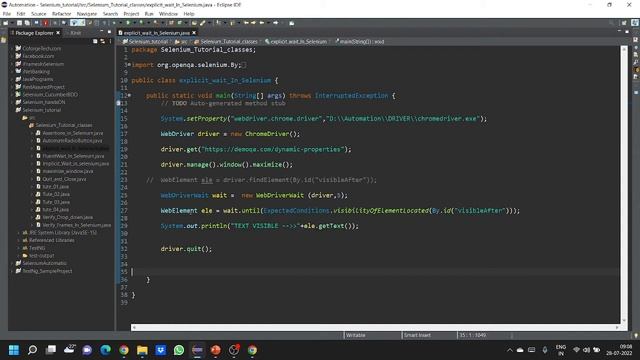Open the Refactor menu
Viewport: 640px width, 360px height.
[62, 14]
